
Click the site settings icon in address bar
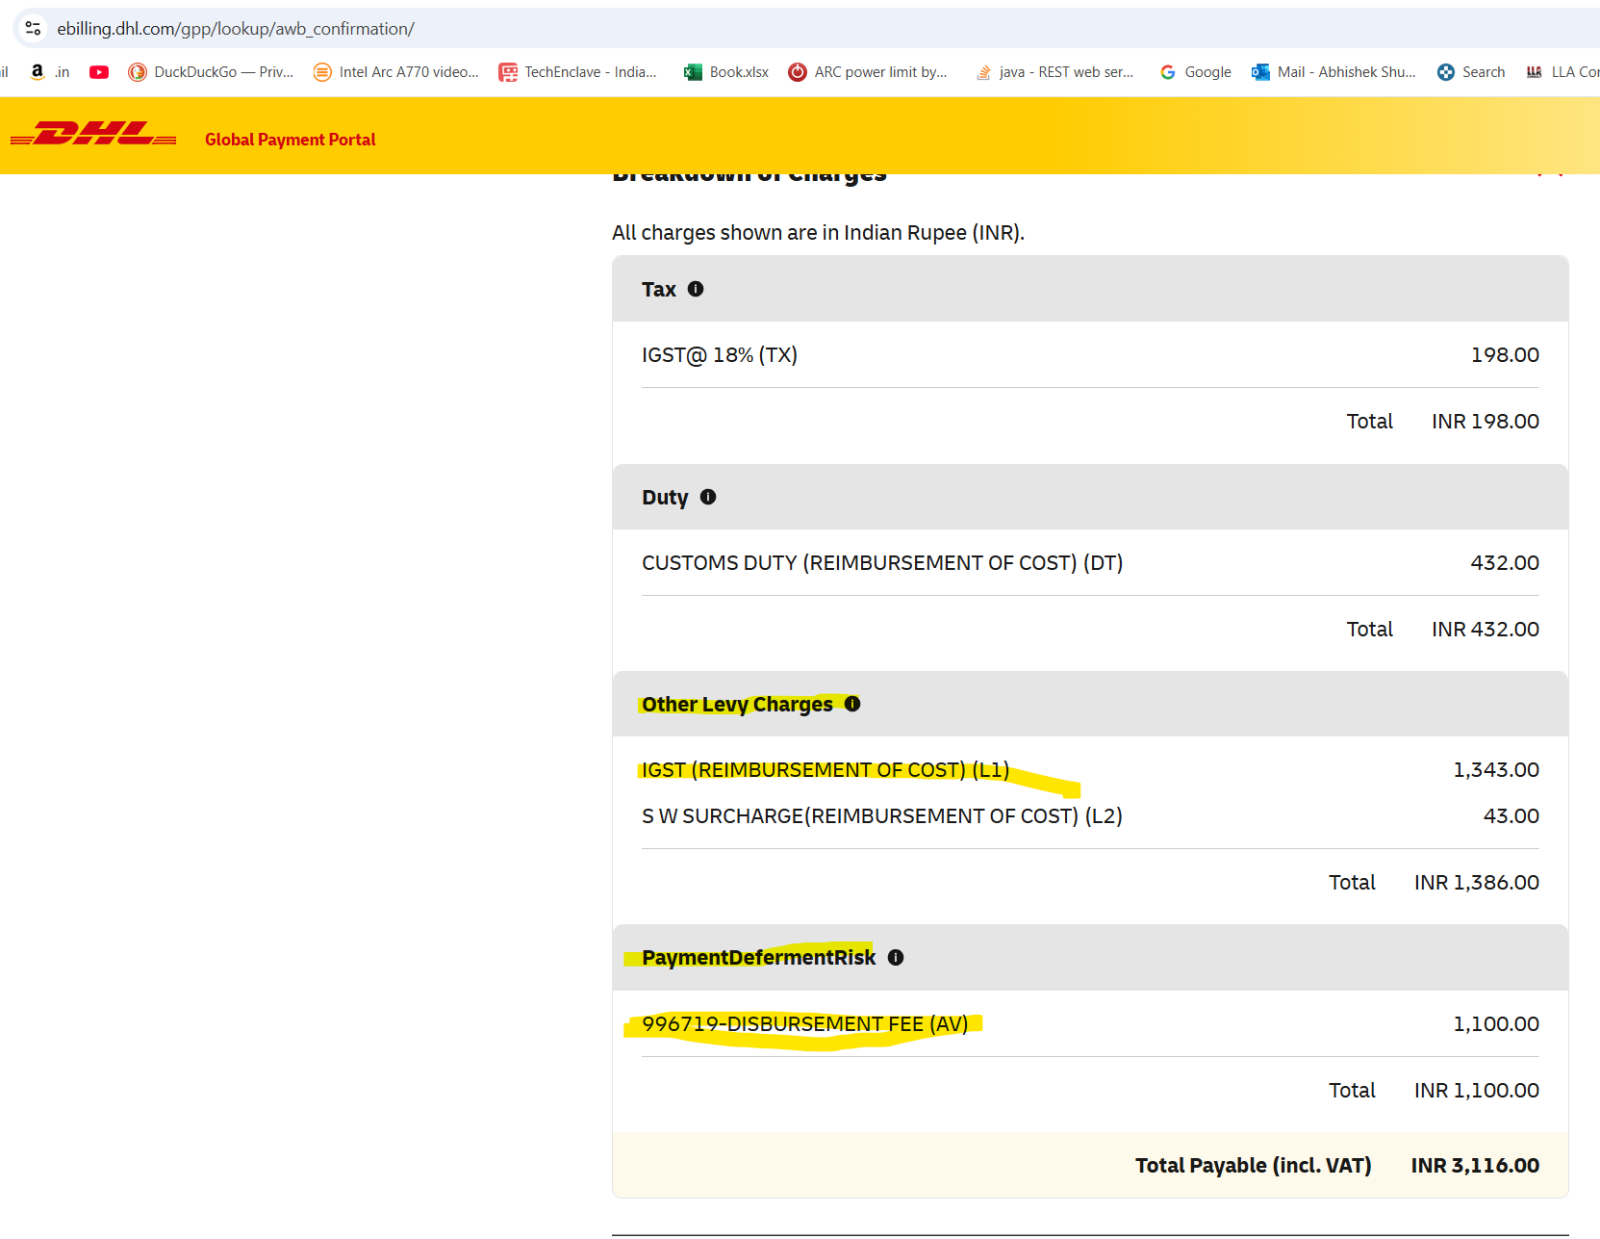[x=33, y=28]
